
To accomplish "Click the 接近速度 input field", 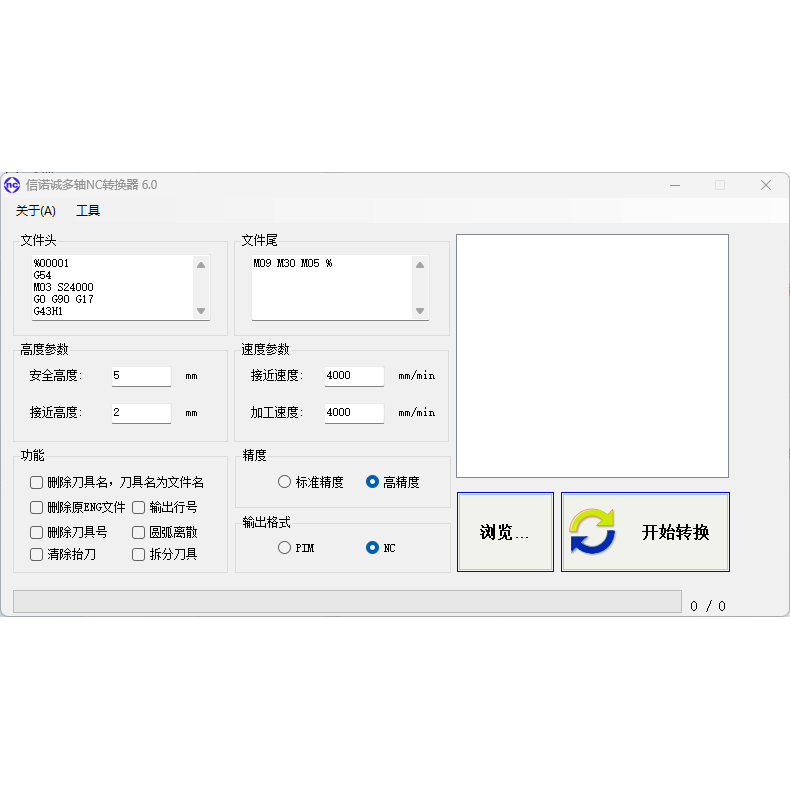I will coord(354,376).
